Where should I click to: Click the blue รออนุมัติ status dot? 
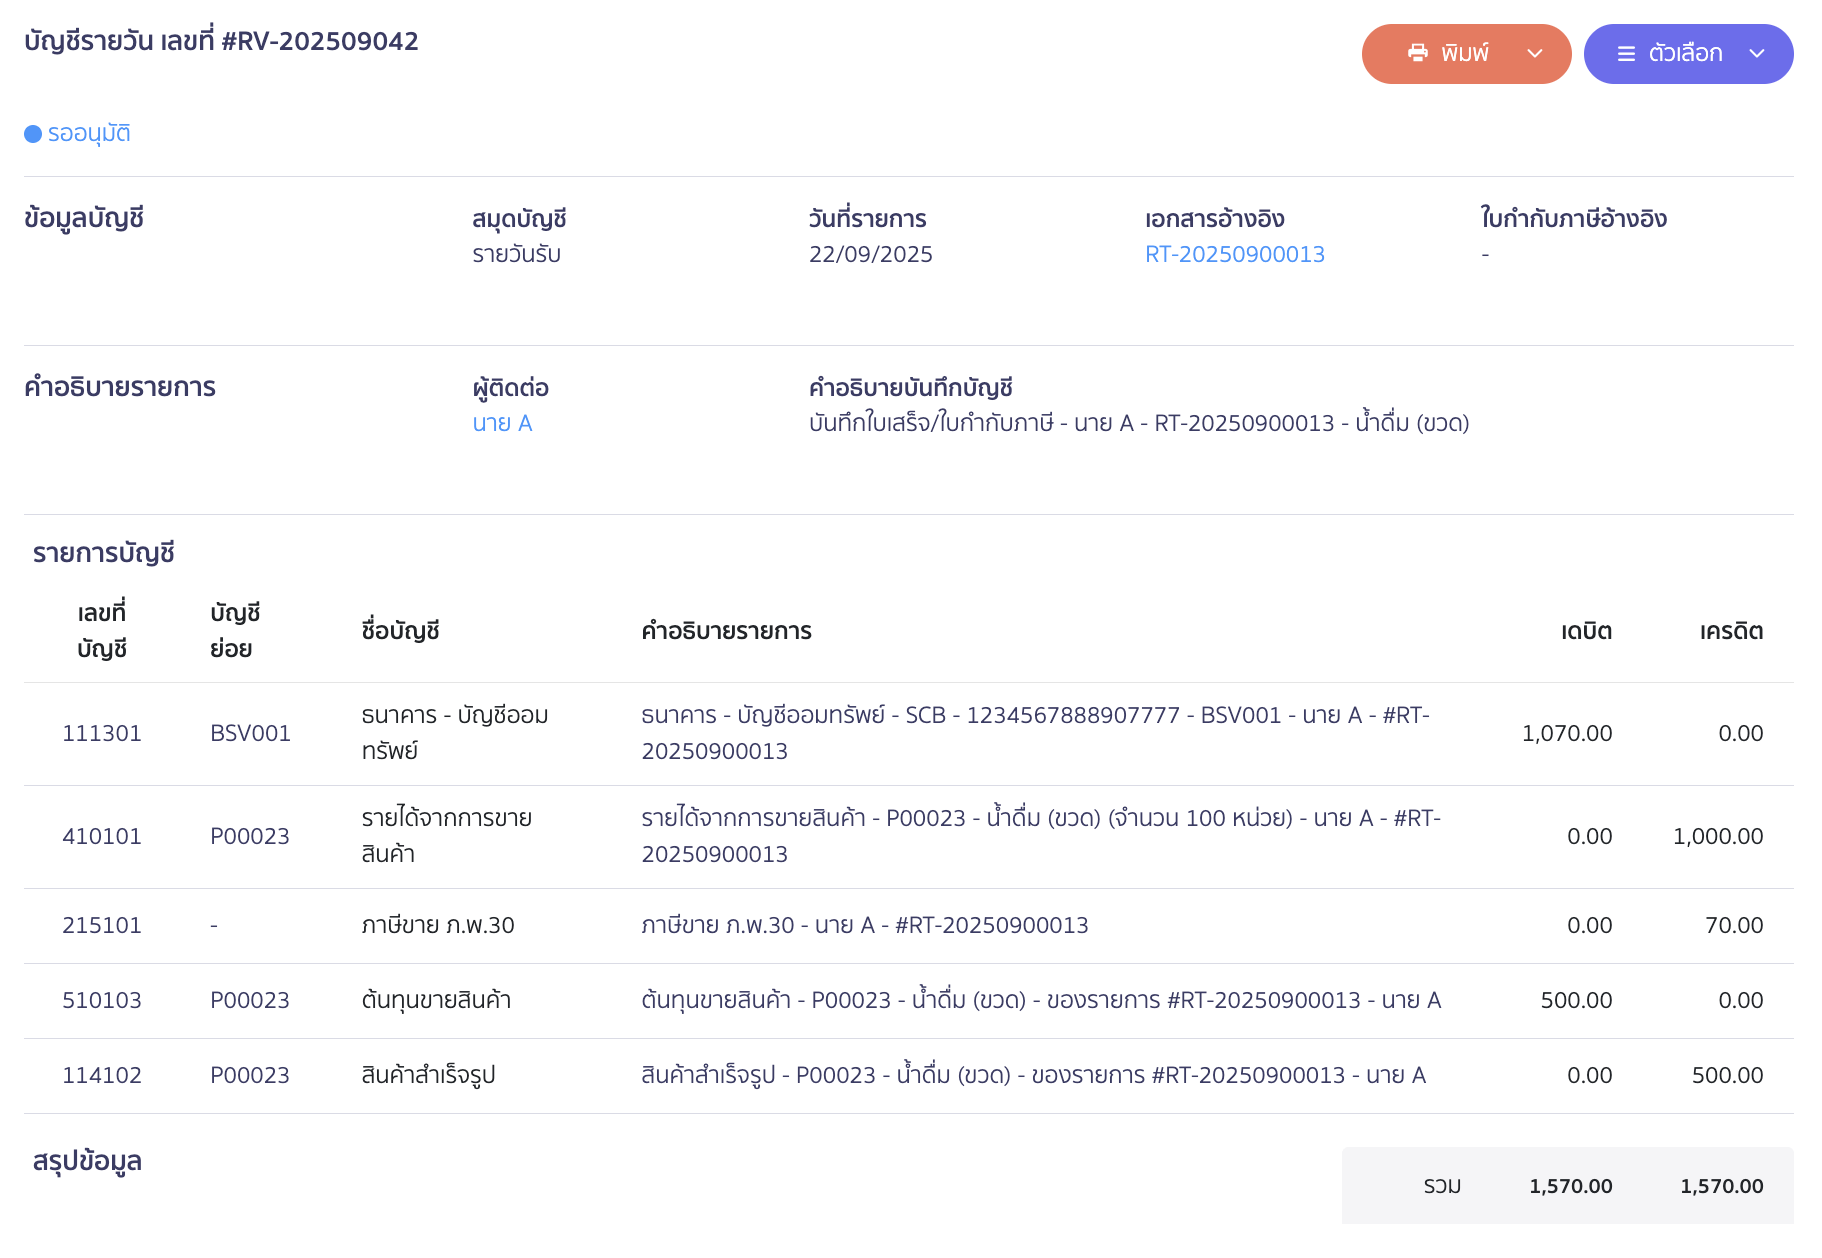point(33,134)
